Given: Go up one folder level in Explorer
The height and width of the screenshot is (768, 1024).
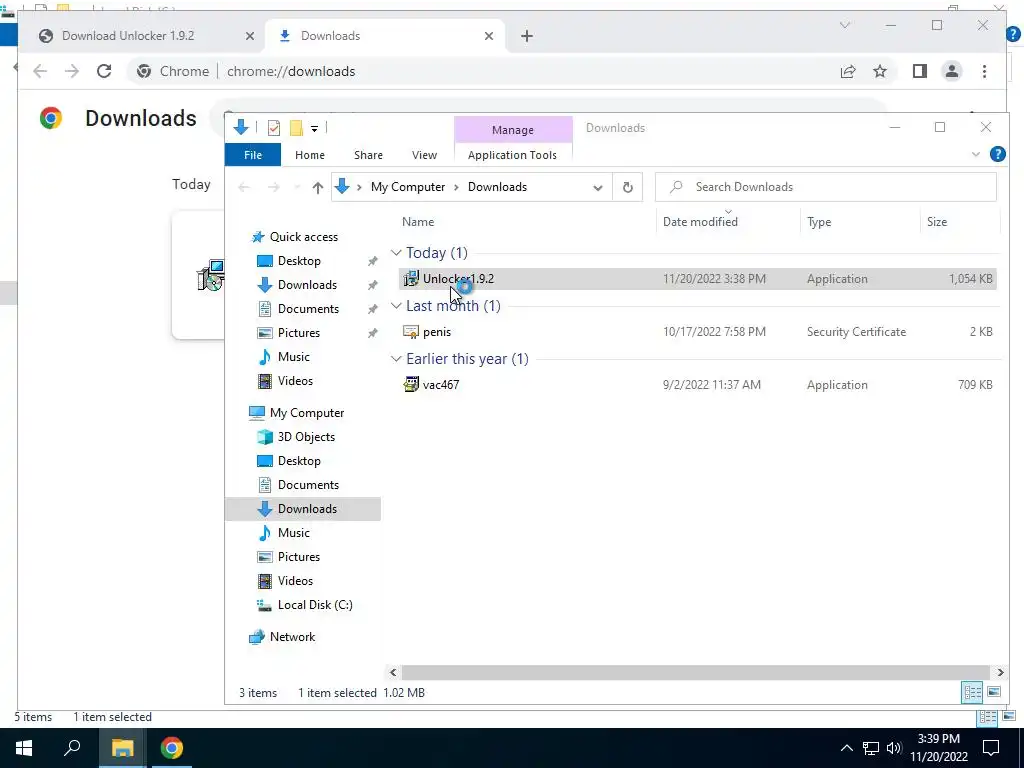Looking at the screenshot, I should 317,187.
